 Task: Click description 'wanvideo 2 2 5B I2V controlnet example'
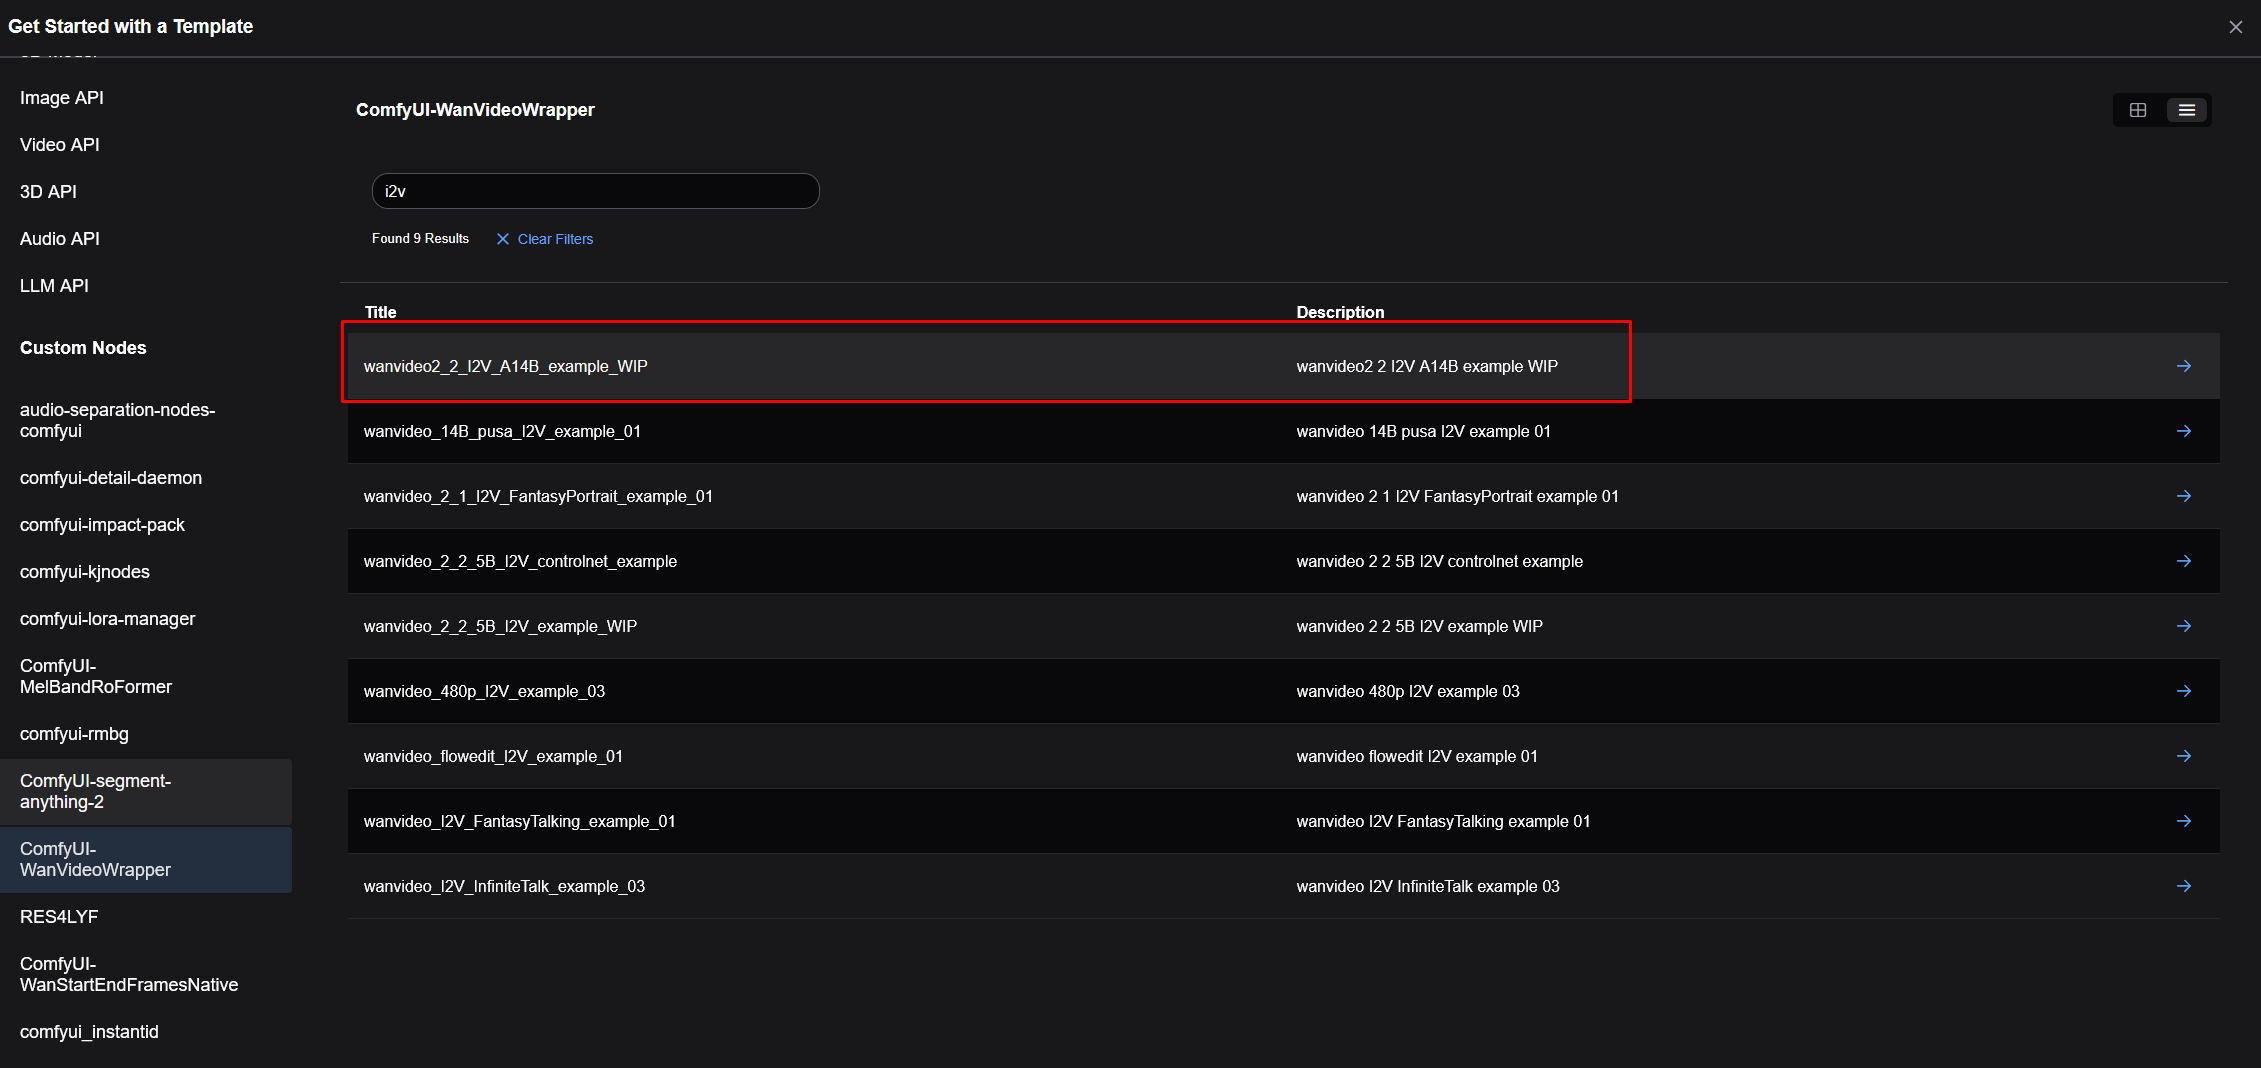pos(1440,561)
